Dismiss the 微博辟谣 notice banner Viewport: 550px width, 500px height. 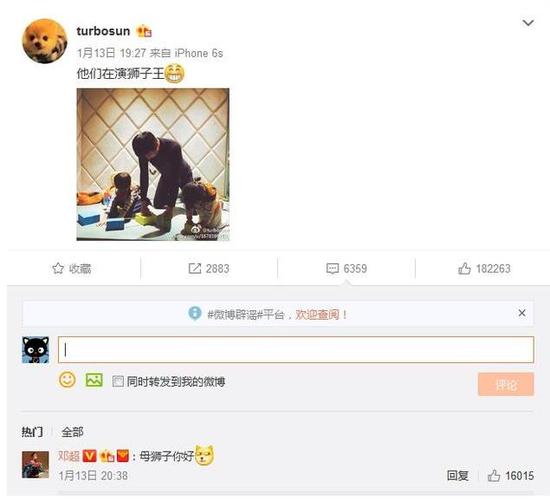(x=522, y=313)
